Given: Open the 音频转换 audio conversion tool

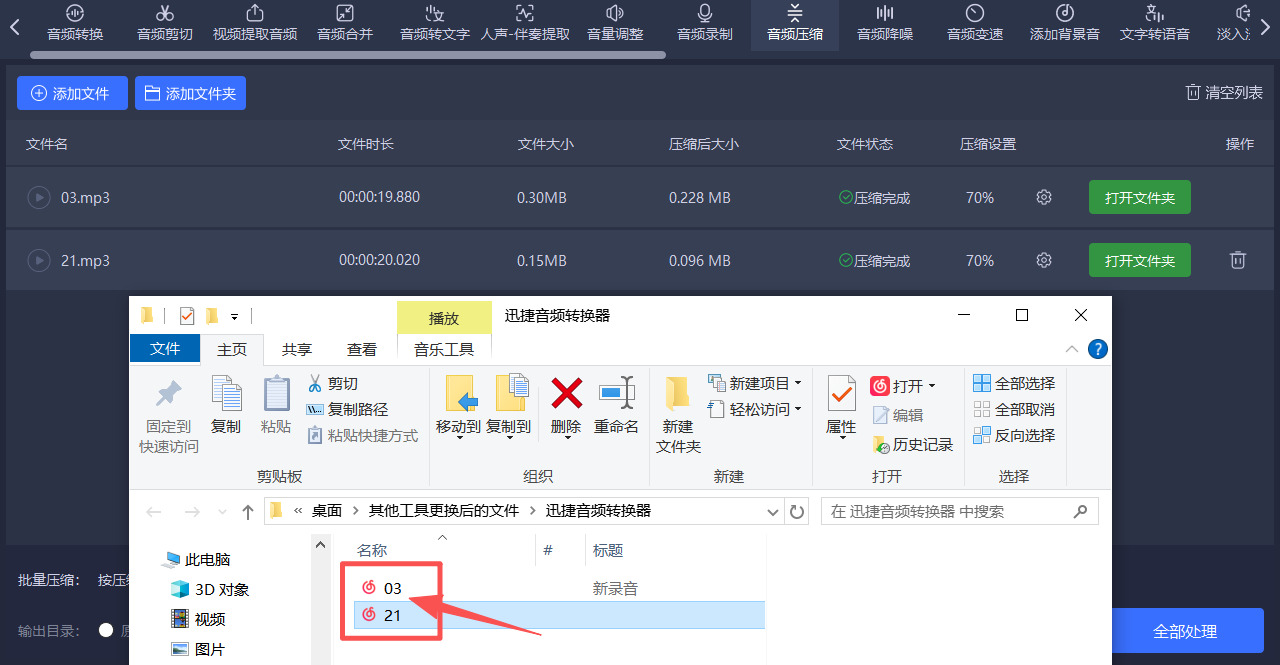Looking at the screenshot, I should click(x=75, y=23).
